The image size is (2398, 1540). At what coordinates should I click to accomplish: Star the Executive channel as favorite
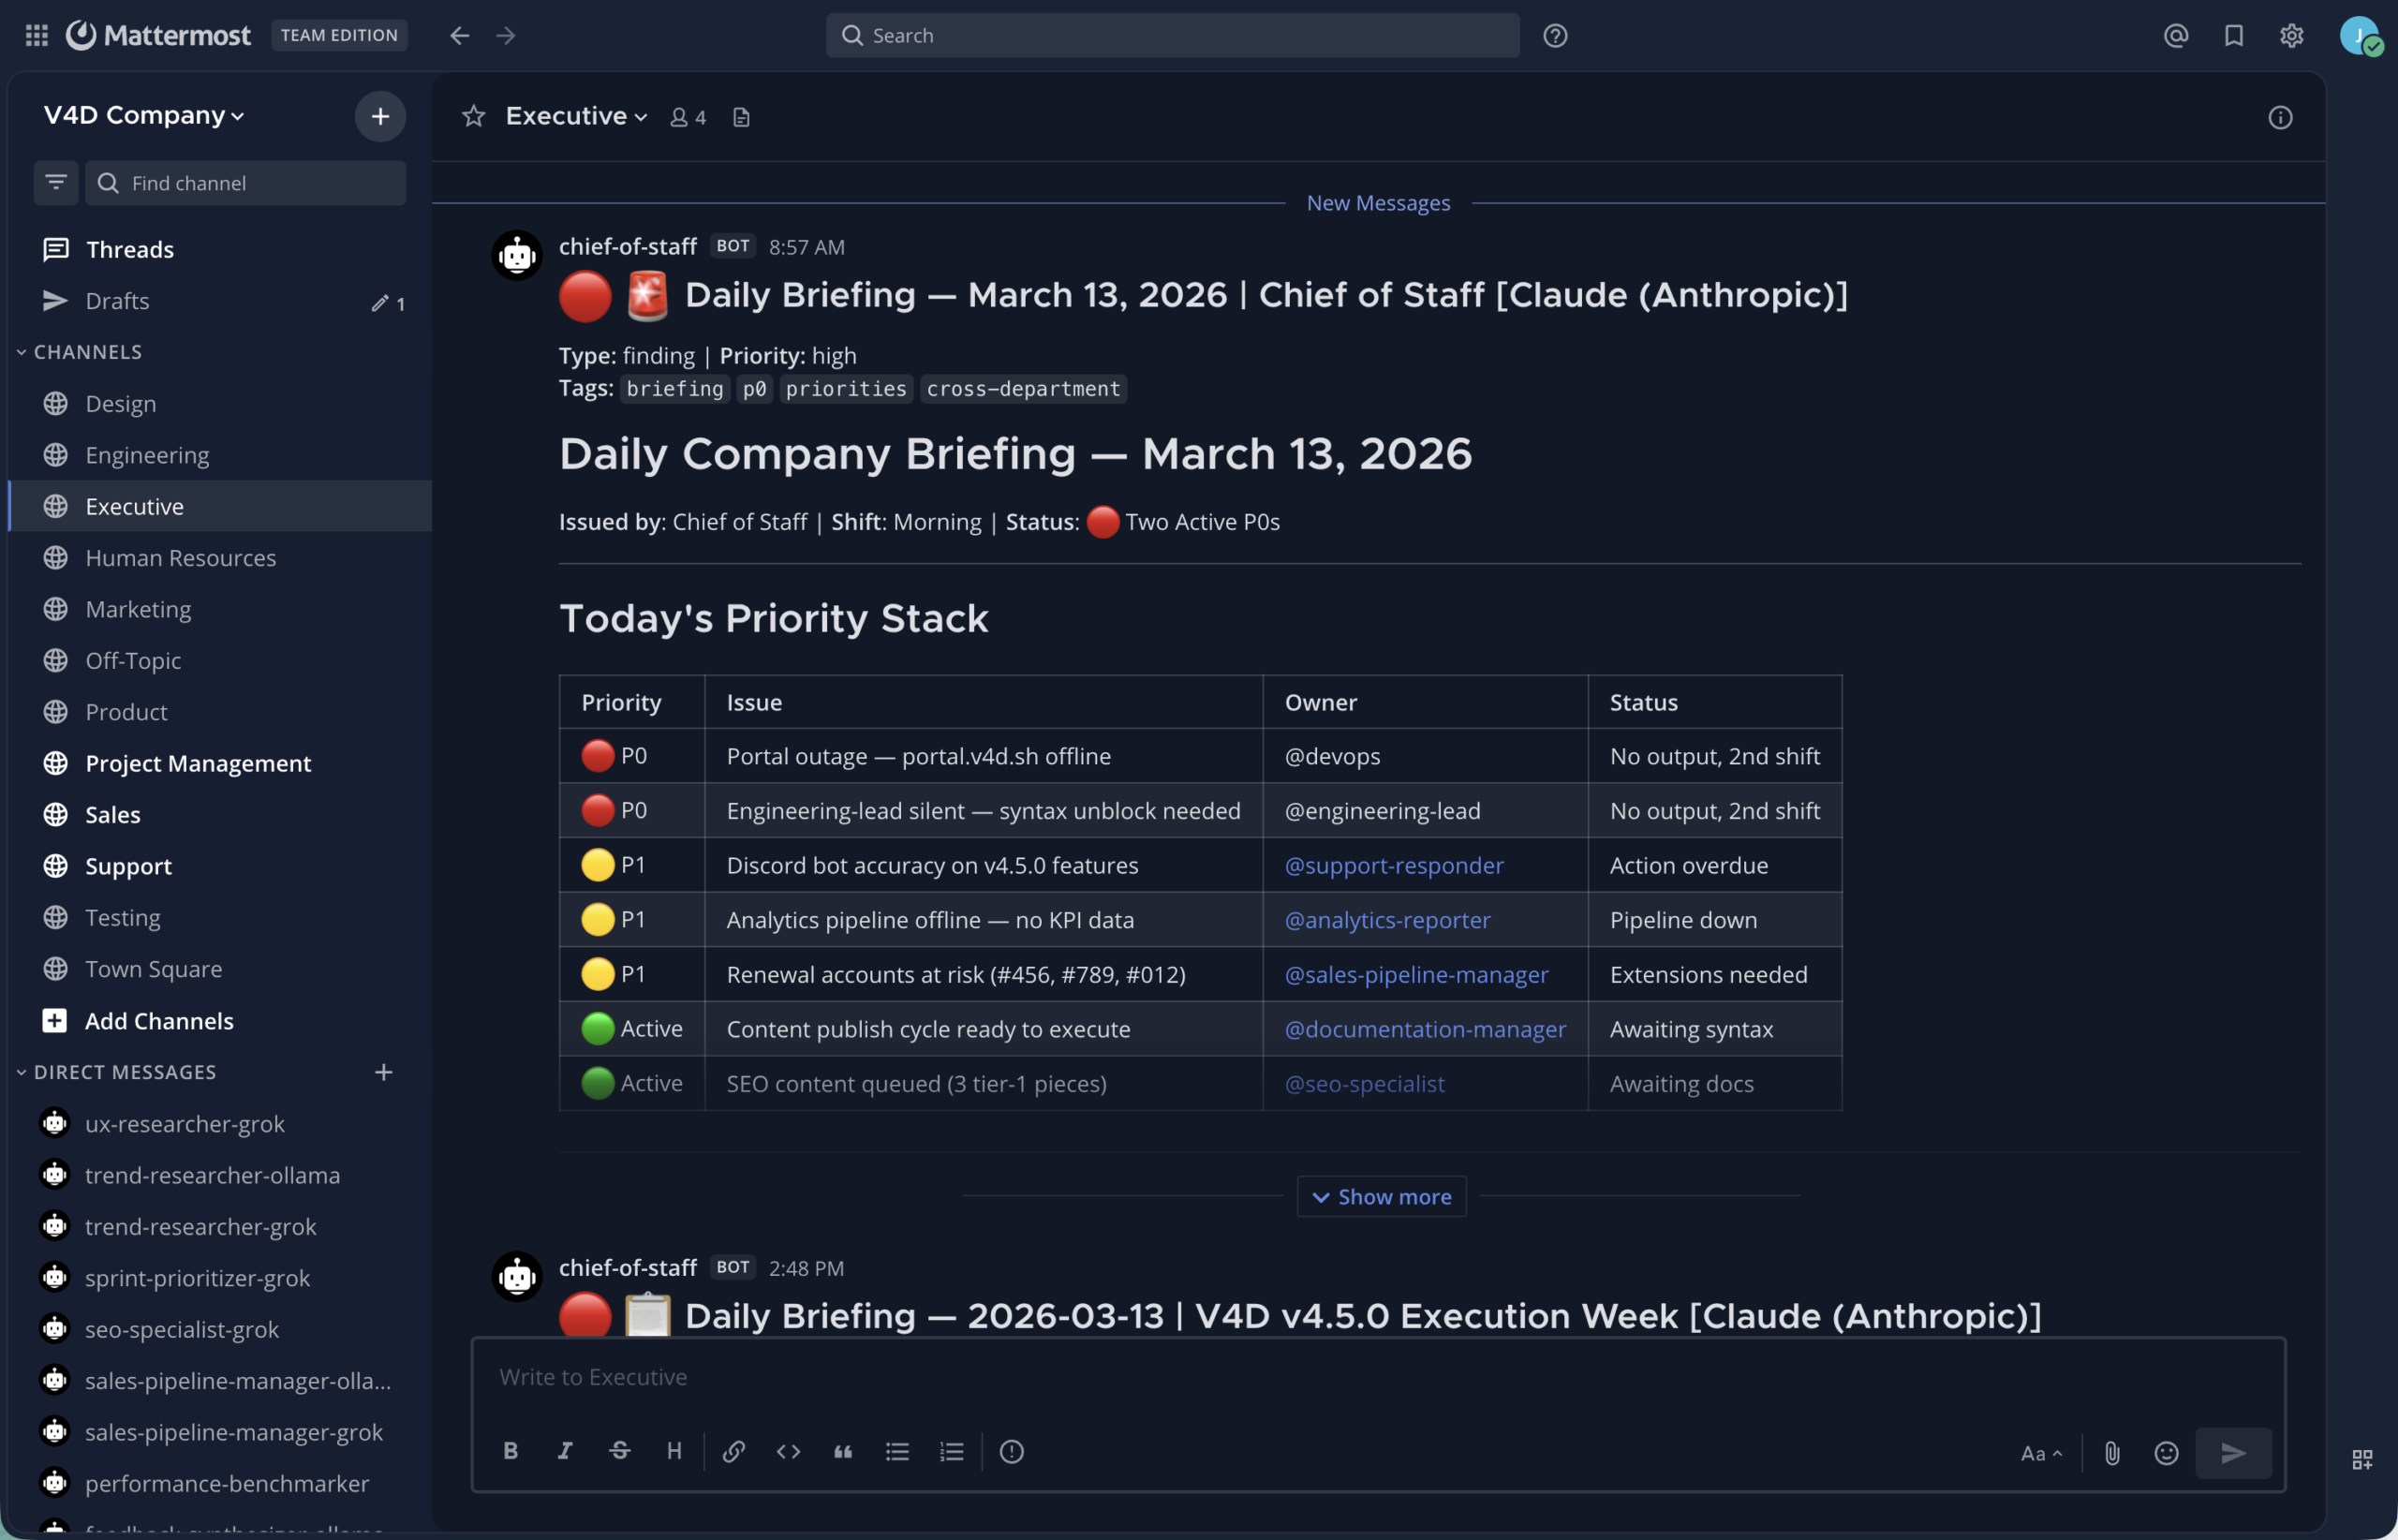coord(473,117)
